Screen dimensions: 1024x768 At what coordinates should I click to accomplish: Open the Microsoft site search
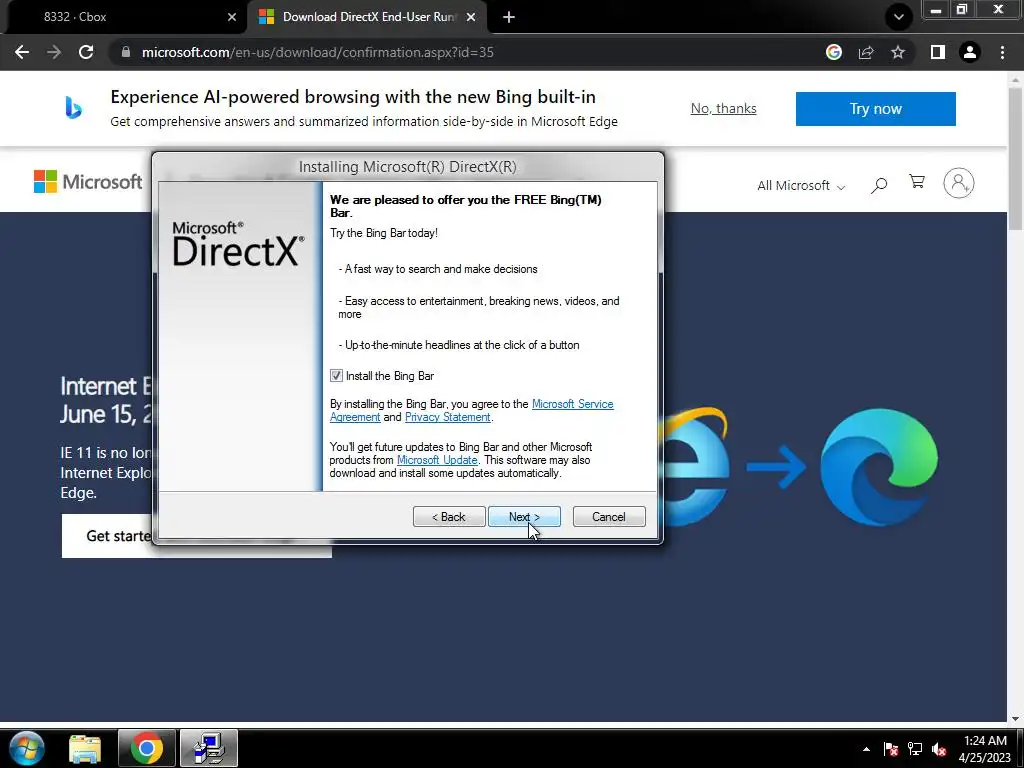(879, 185)
